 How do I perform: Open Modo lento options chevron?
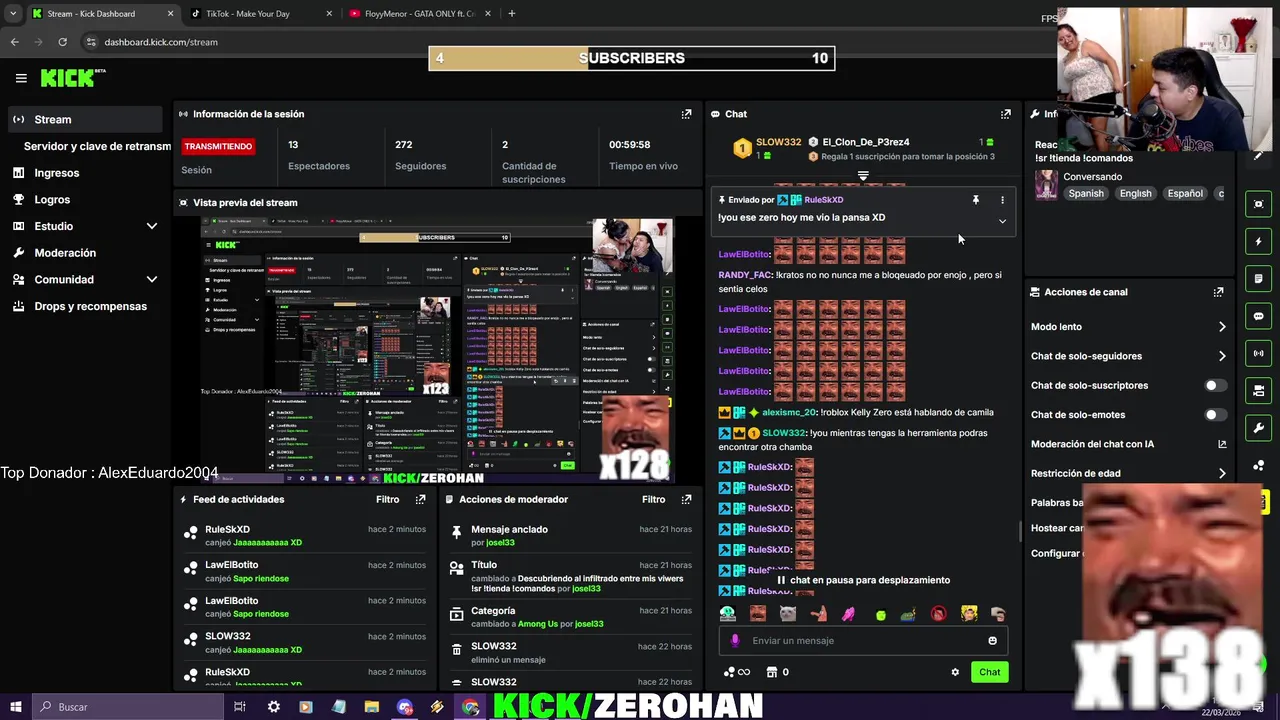pyautogui.click(x=1222, y=327)
